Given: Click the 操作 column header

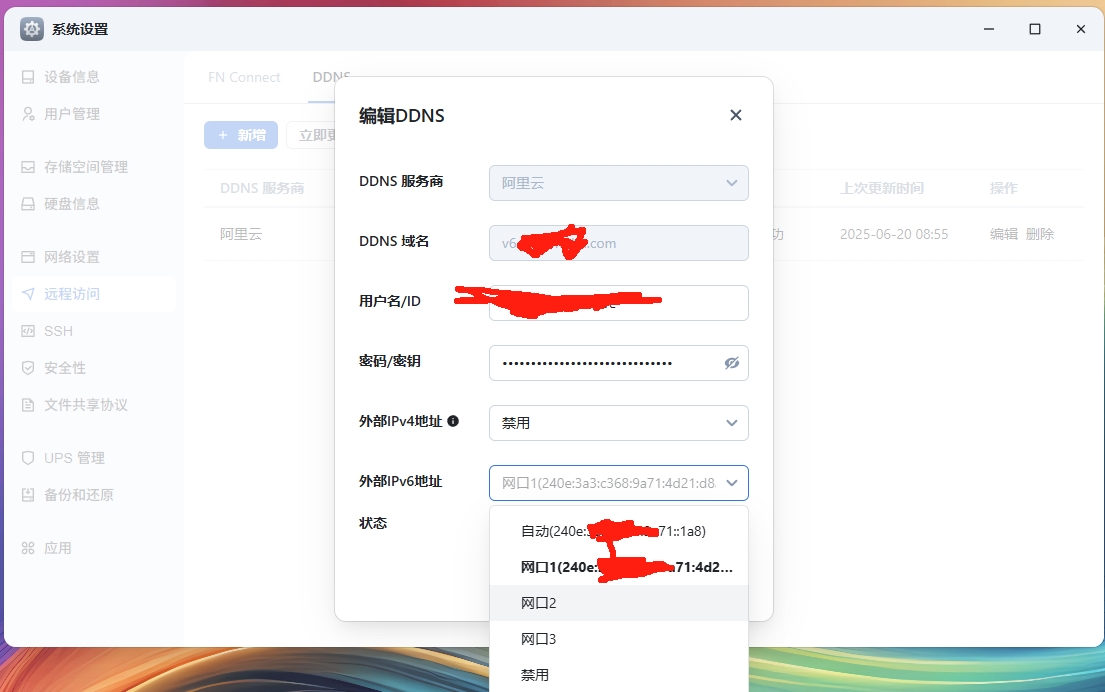Looking at the screenshot, I should point(1004,188).
